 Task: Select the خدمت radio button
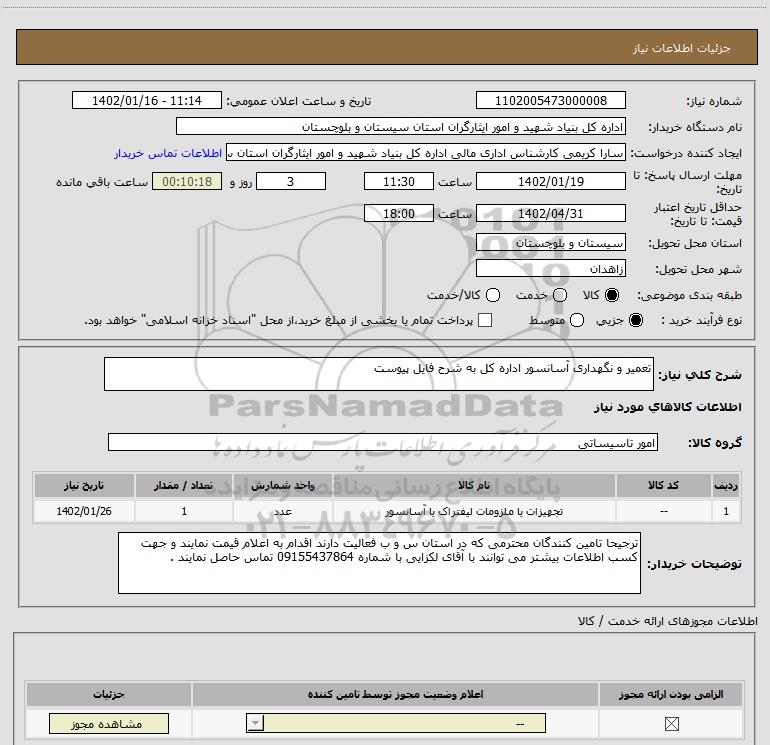(560, 295)
